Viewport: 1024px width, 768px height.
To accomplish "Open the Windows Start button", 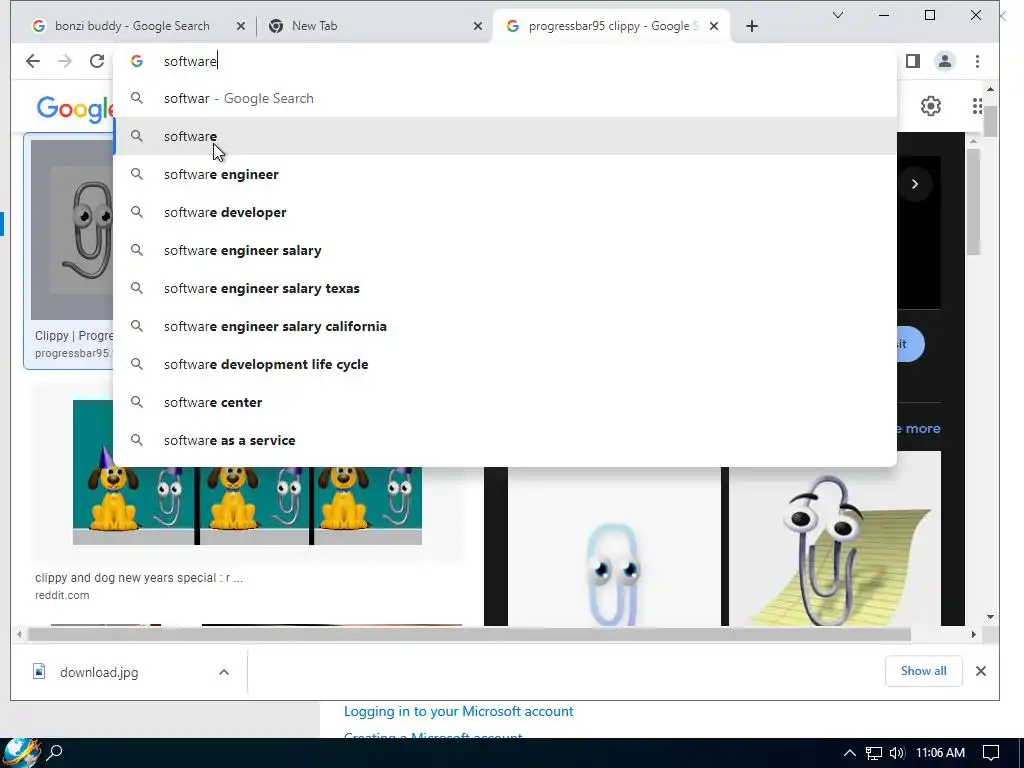I will (x=20, y=752).
